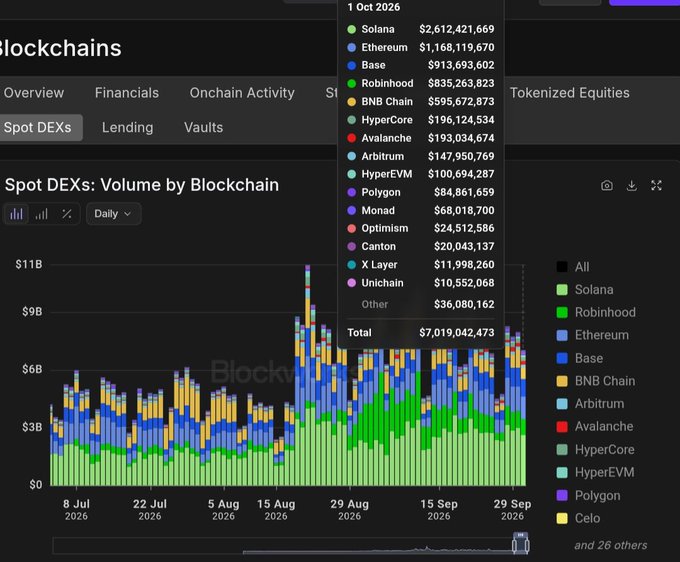Open the Onchain Activity tab
This screenshot has width=680, height=562.
coord(242,93)
